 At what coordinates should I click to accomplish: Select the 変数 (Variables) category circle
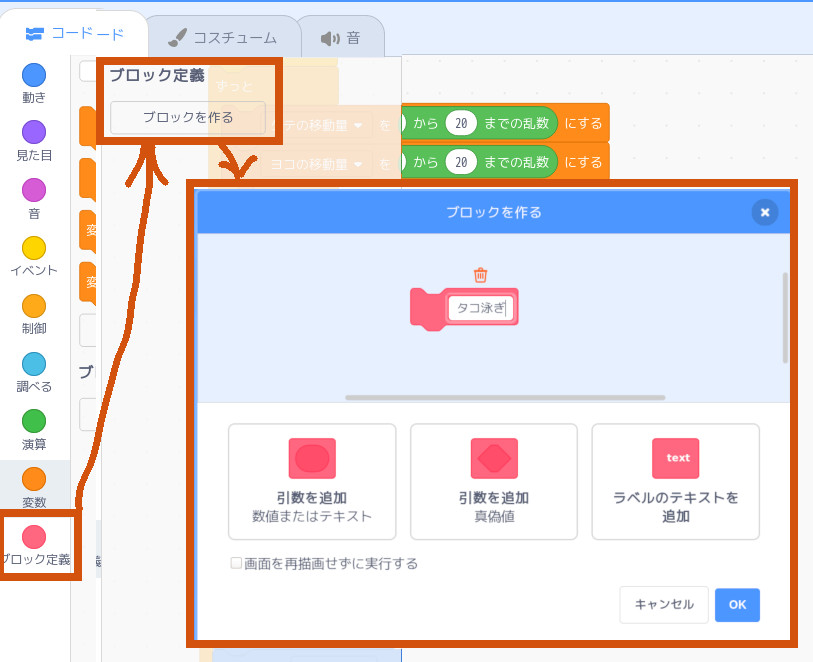34,479
